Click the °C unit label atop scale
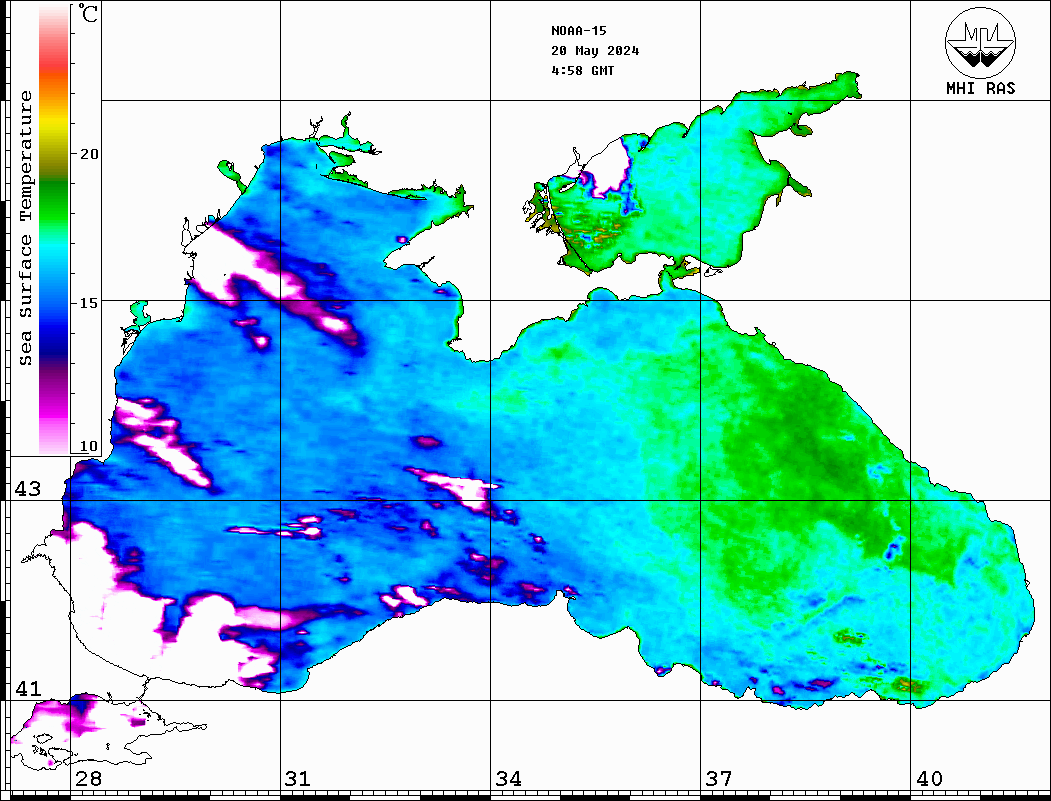The image size is (1051, 801). 89,15
